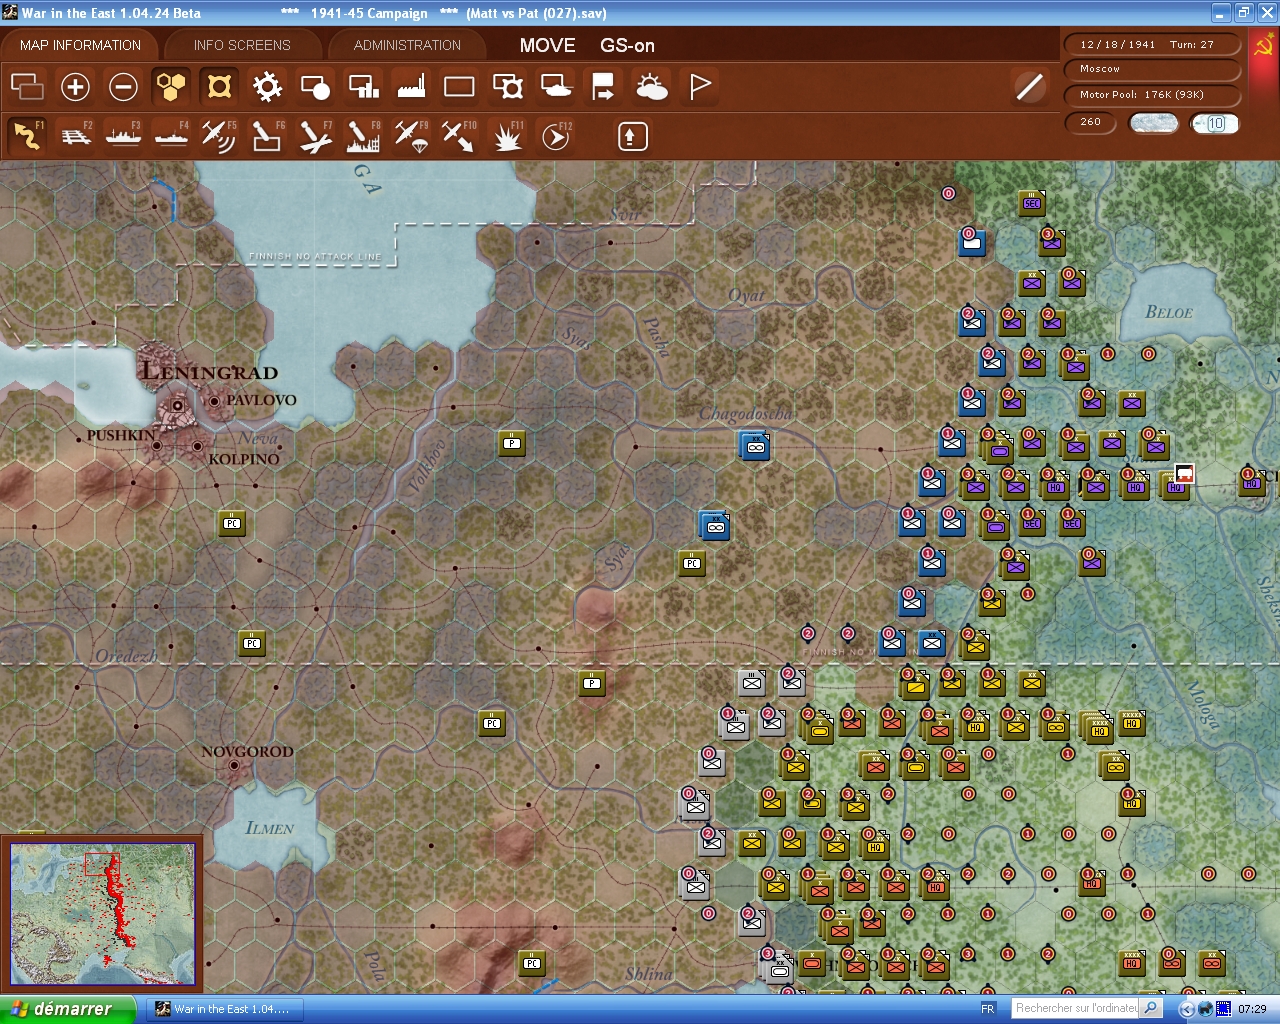Image resolution: width=1280 pixels, height=1024 pixels.
Task: Open the MAP INFORMATION tab
Action: [x=80, y=45]
